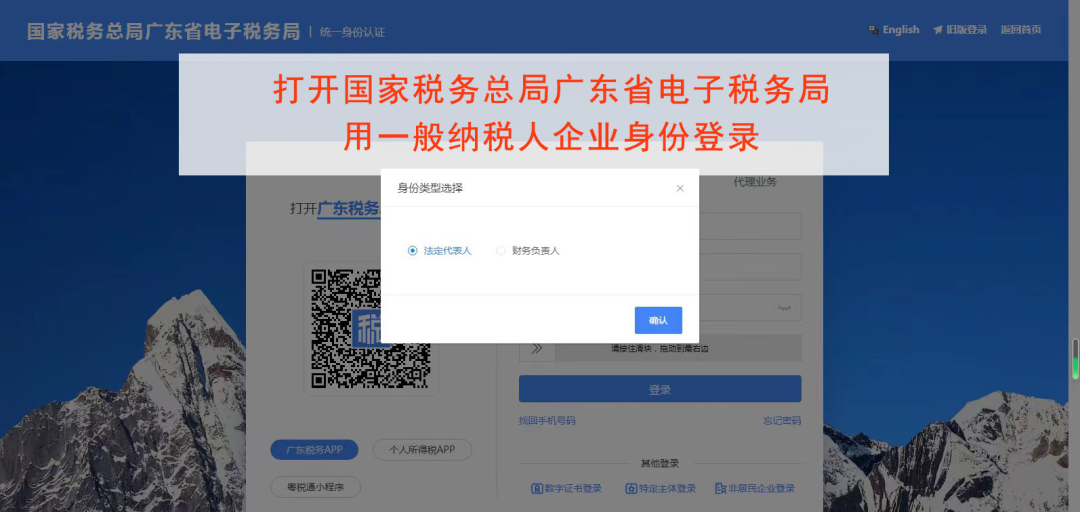Switch to the 代理业务 tab
This screenshot has width=1080, height=512.
[755, 182]
